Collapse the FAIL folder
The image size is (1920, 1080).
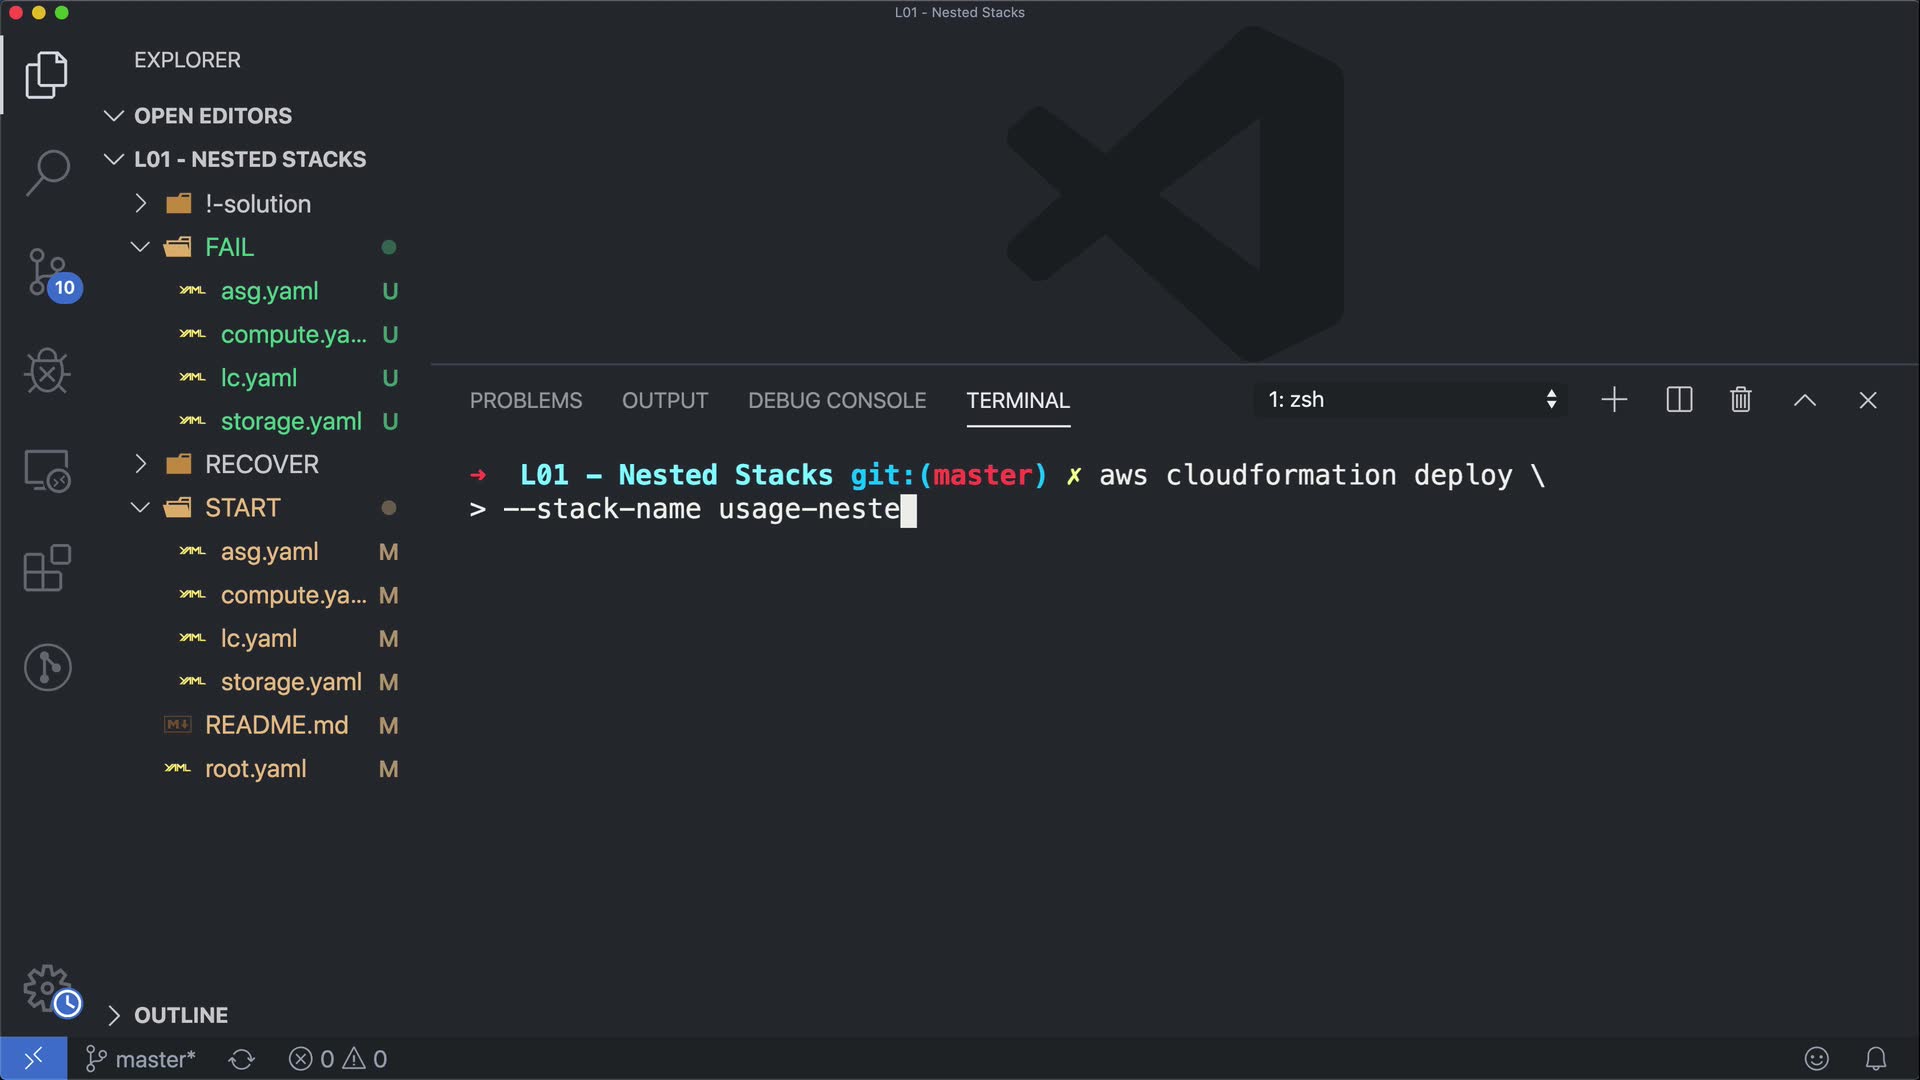pyautogui.click(x=229, y=247)
